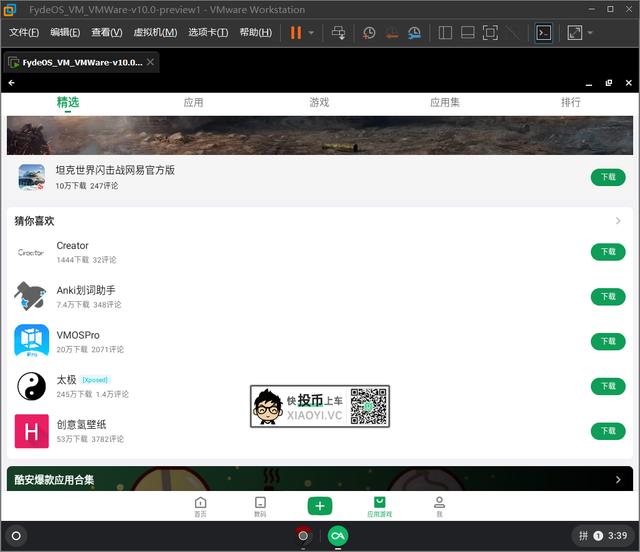
Task: Select the 太极 app title text
Action: pyautogui.click(x=66, y=380)
